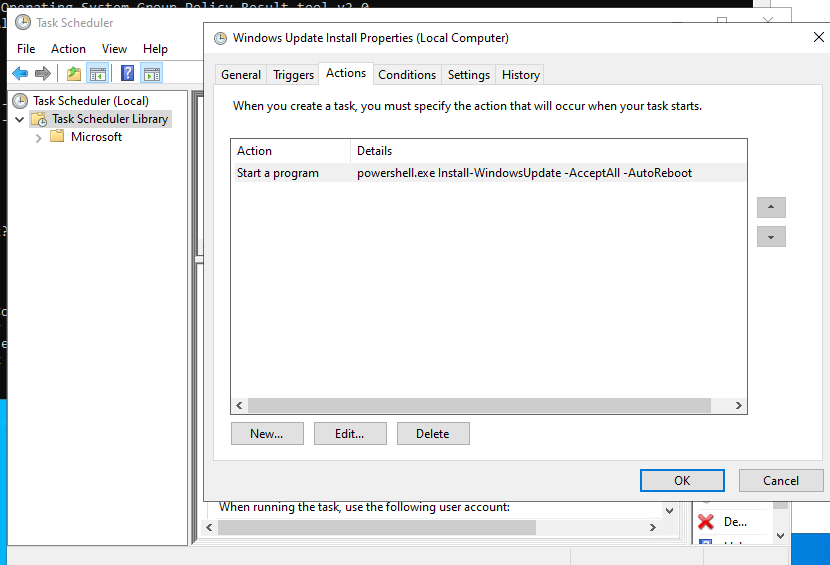Click the De... item in actions pane
Viewport: 830px width, 565px height.
(x=735, y=522)
